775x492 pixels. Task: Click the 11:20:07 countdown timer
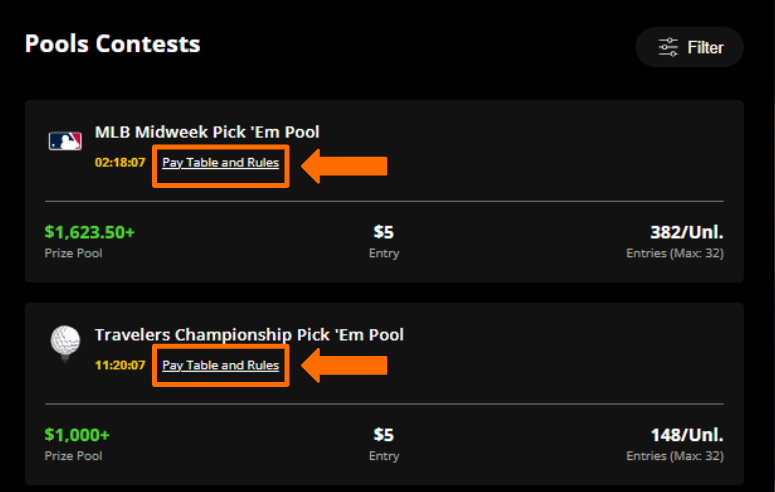[x=120, y=365]
